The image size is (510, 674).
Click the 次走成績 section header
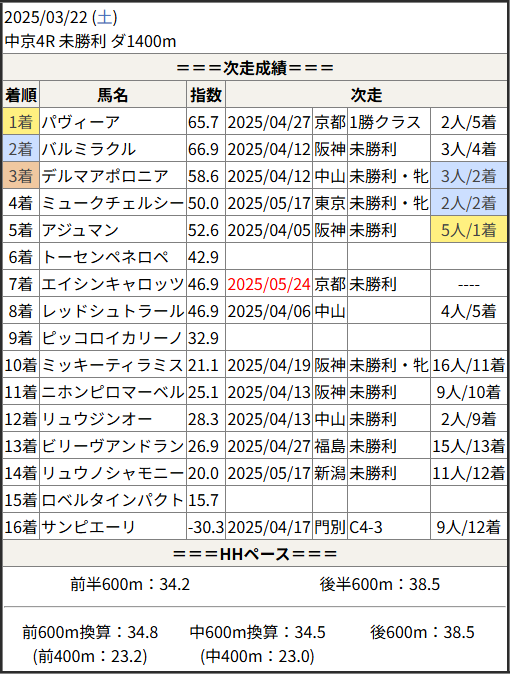[255, 67]
